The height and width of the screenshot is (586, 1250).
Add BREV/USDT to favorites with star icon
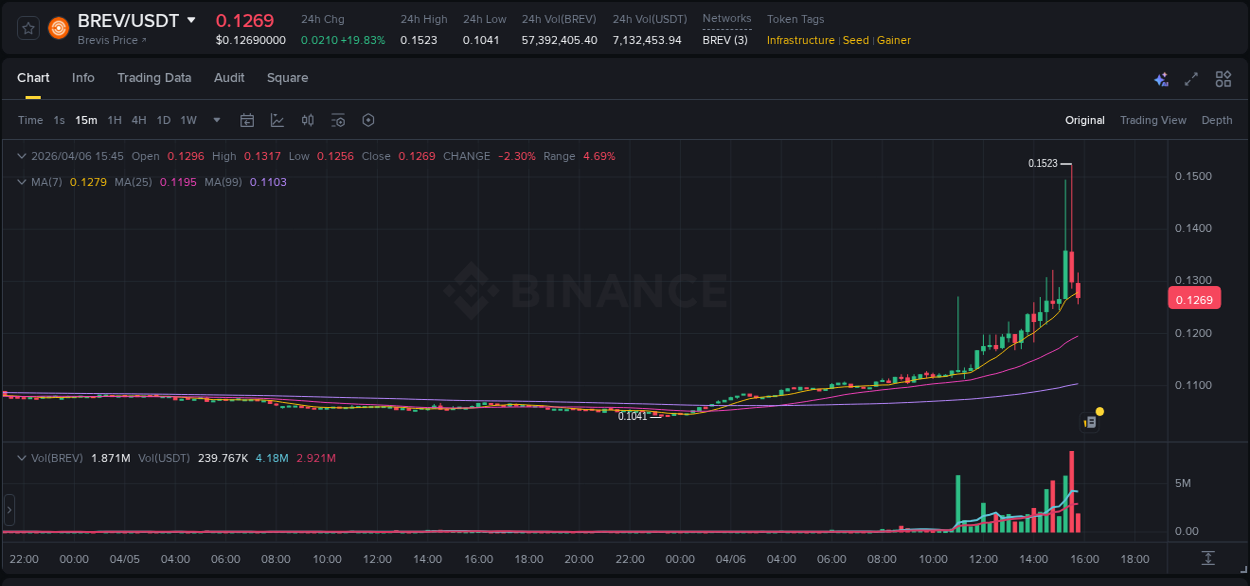tap(28, 28)
